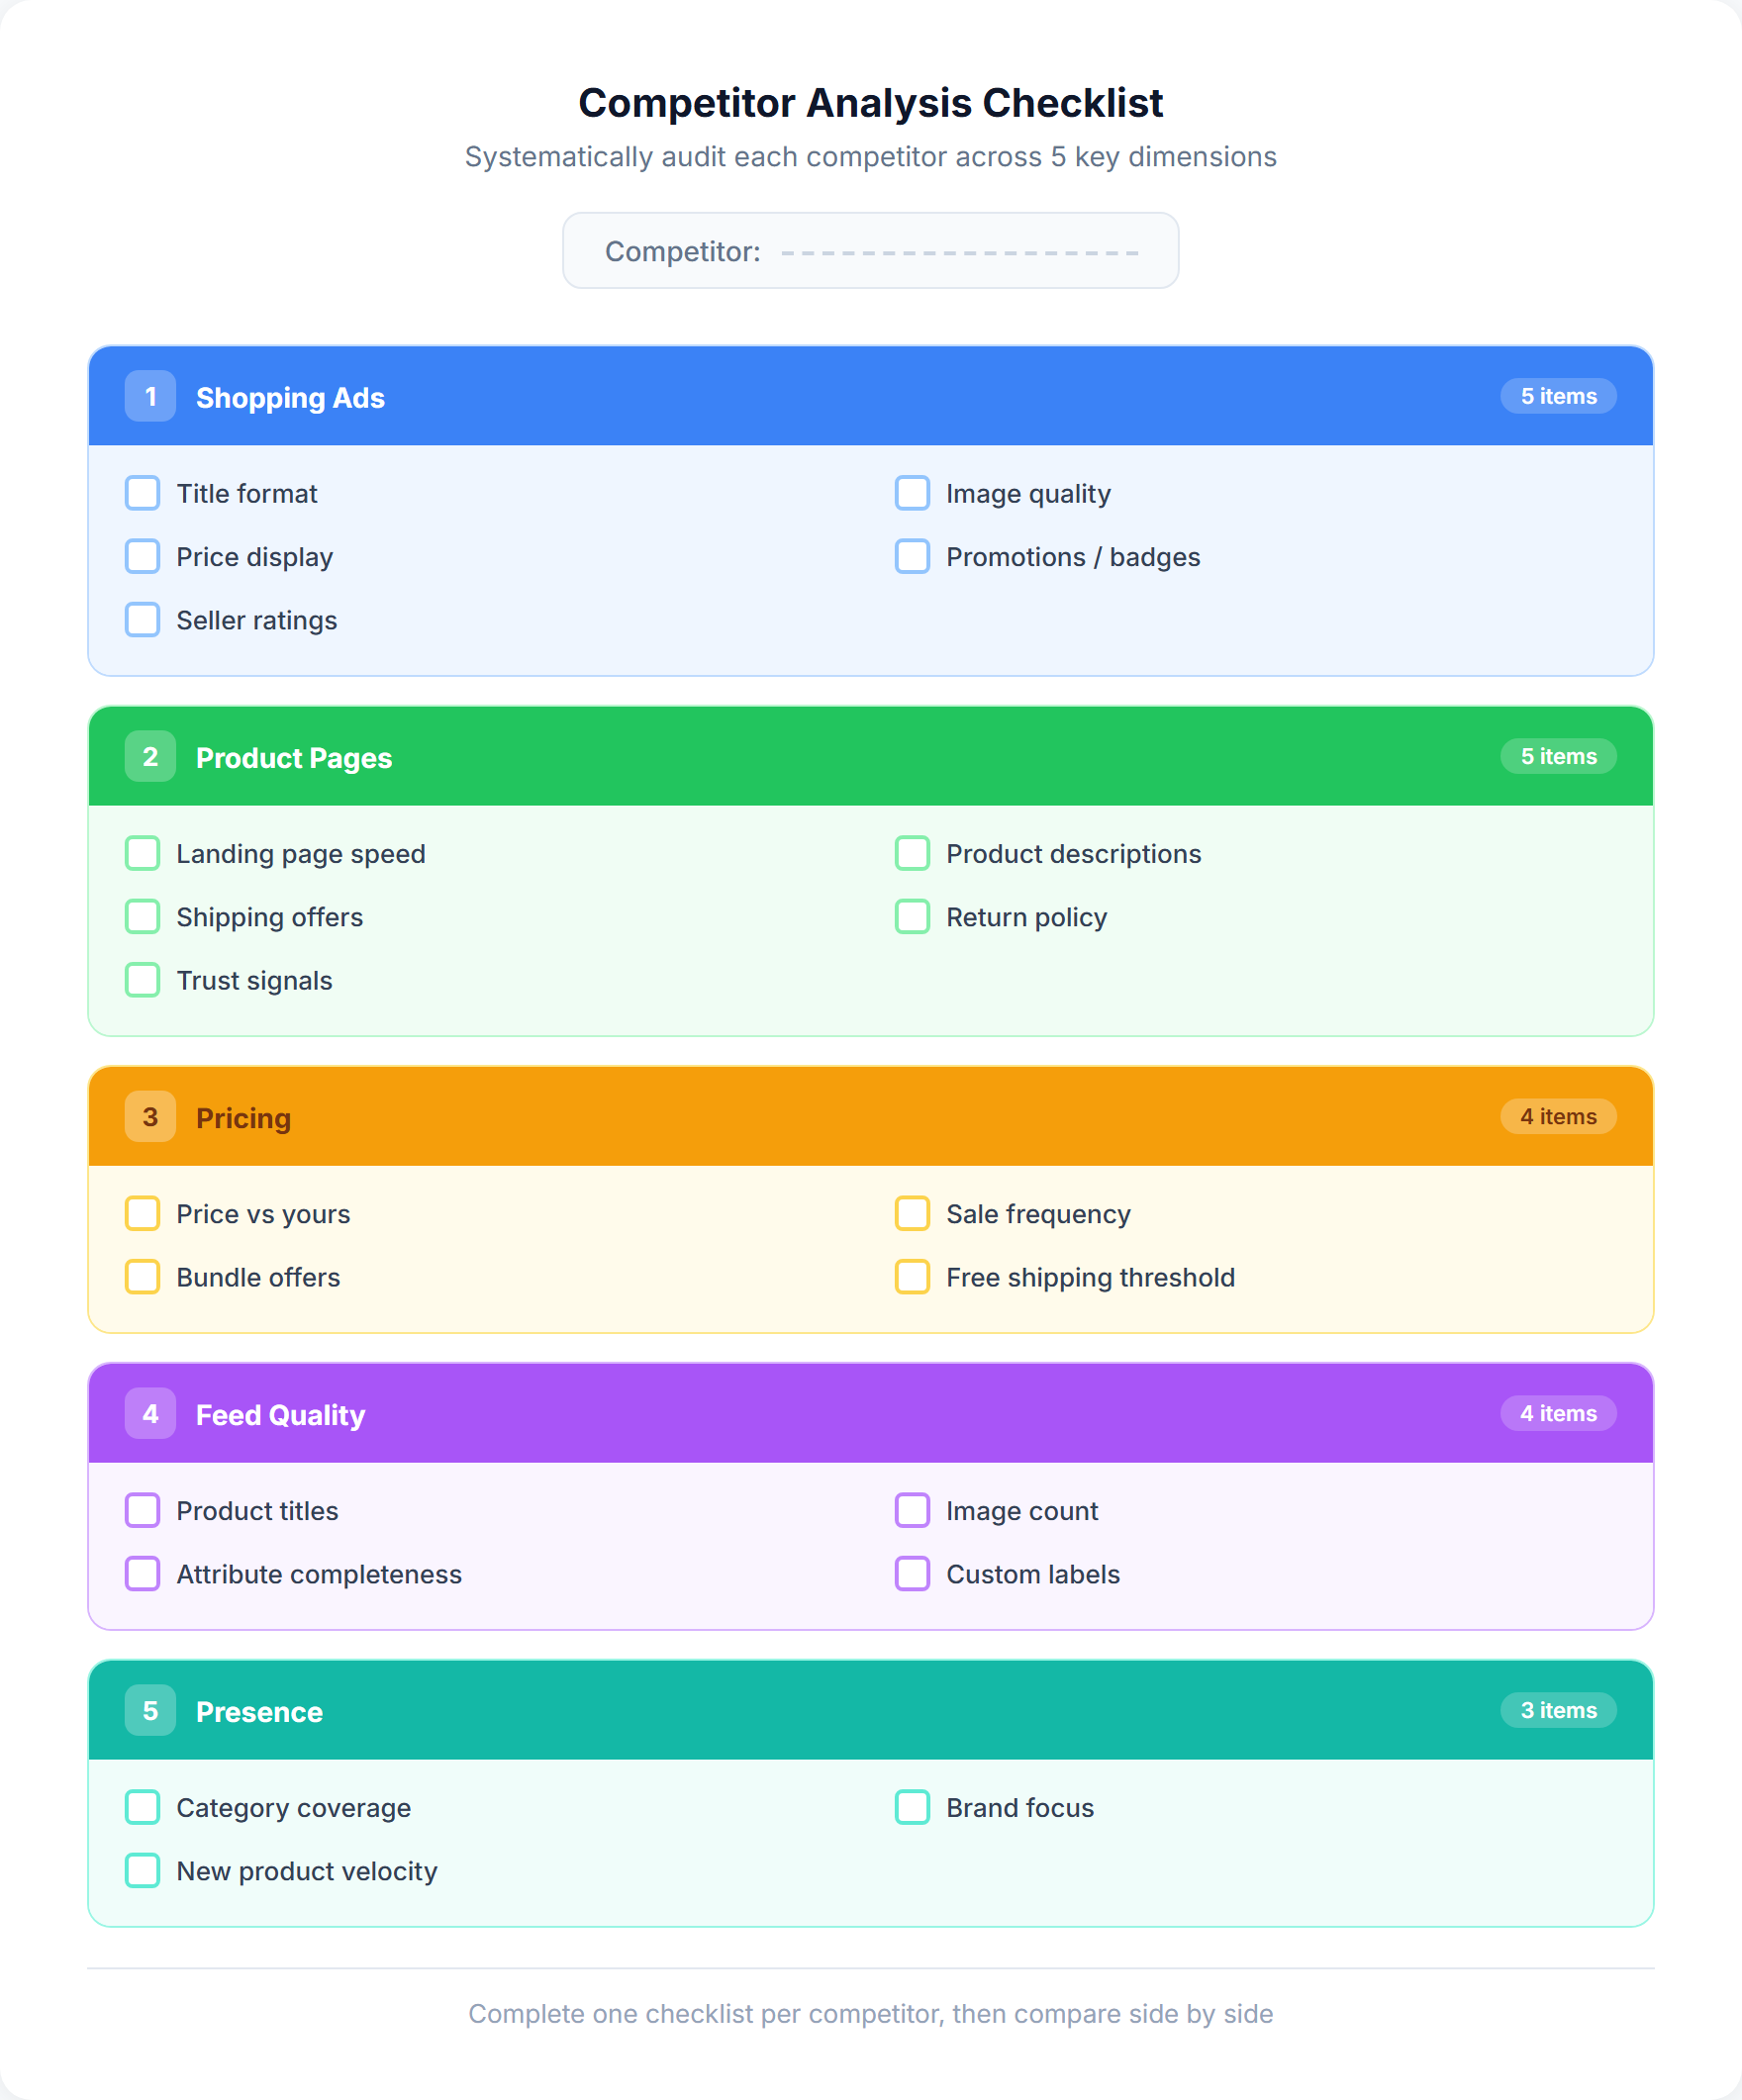Check the Seller ratings checkbox
The width and height of the screenshot is (1742, 2100).
coord(142,620)
